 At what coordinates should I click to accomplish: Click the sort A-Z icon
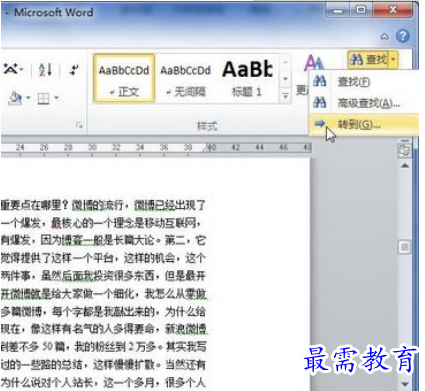45,70
